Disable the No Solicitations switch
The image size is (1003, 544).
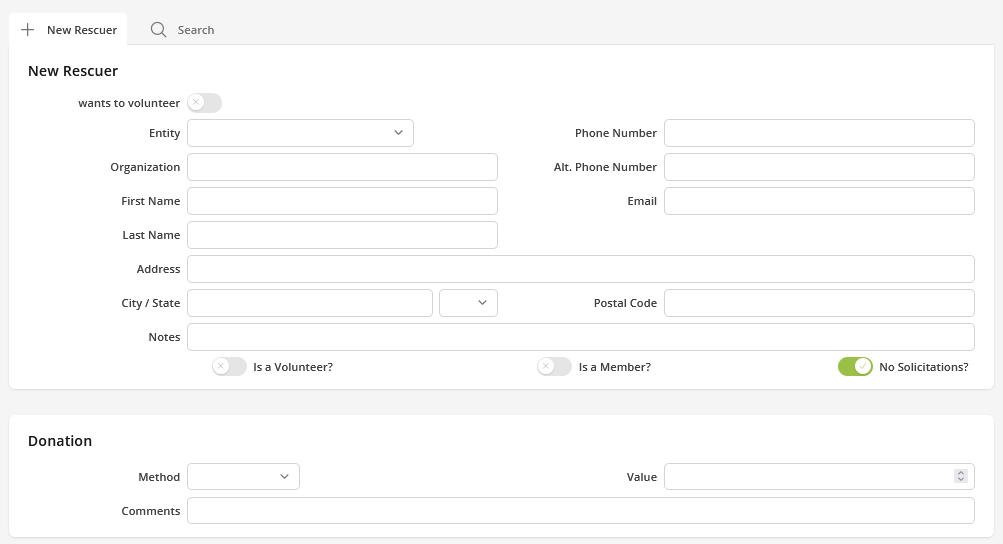click(855, 367)
